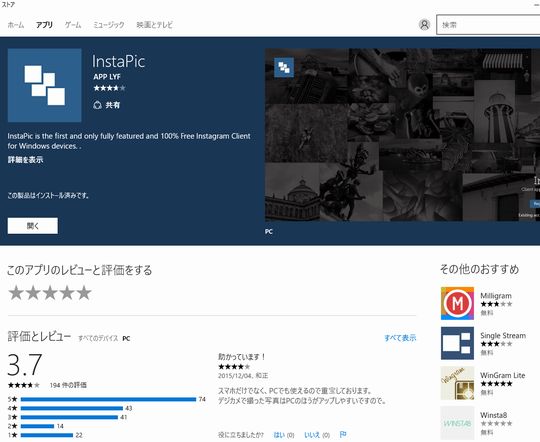Click small InstaPic logo in screenshot
The height and width of the screenshot is (442, 540).
point(284,67)
